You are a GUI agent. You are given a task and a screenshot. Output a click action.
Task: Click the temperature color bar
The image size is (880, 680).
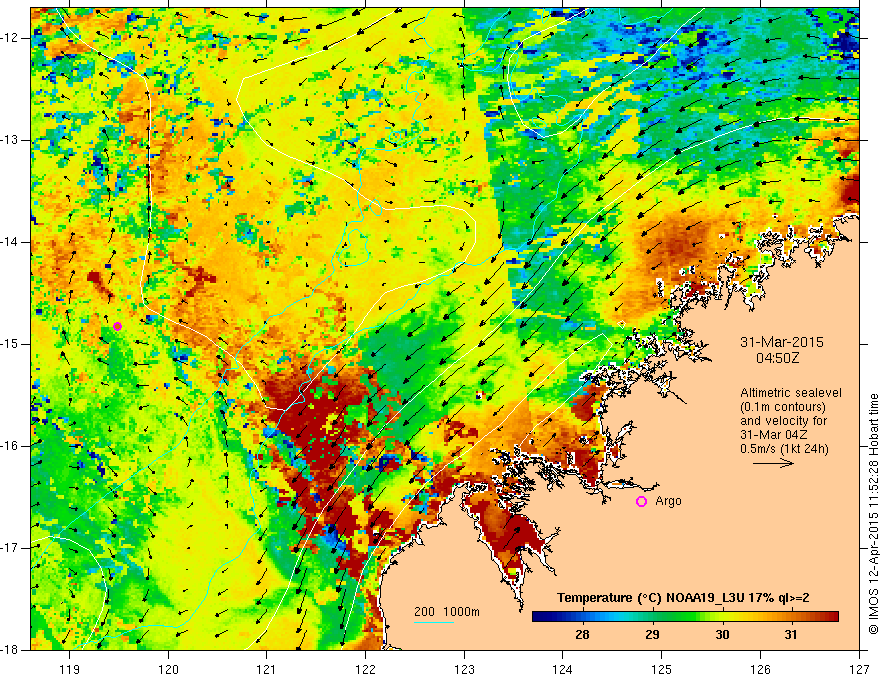[685, 617]
